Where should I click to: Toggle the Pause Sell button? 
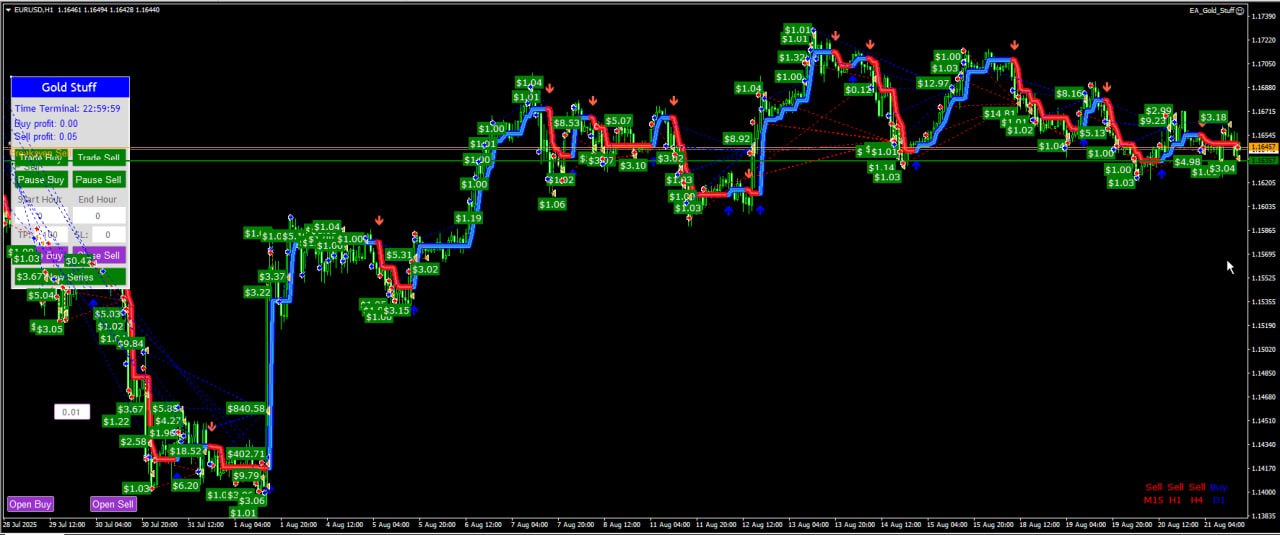pyautogui.click(x=99, y=180)
